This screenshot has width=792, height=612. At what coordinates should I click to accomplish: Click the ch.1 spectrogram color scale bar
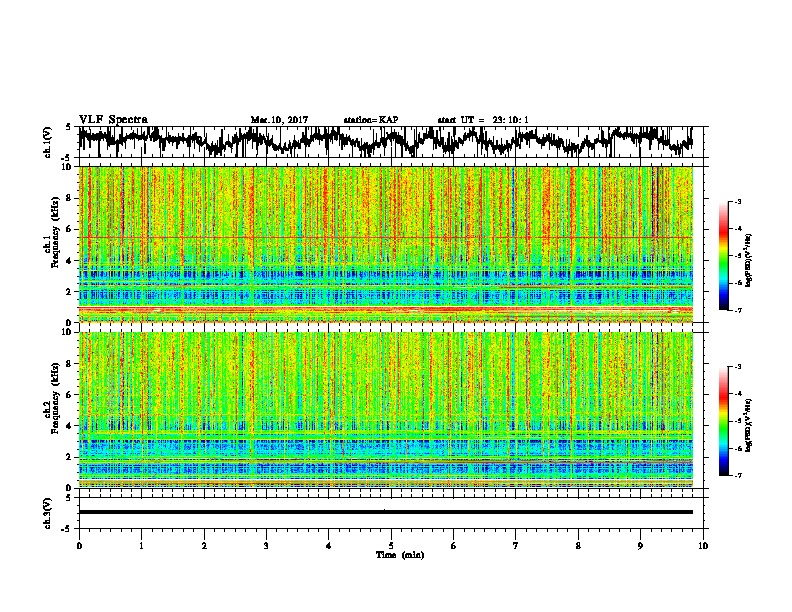pyautogui.click(x=724, y=256)
